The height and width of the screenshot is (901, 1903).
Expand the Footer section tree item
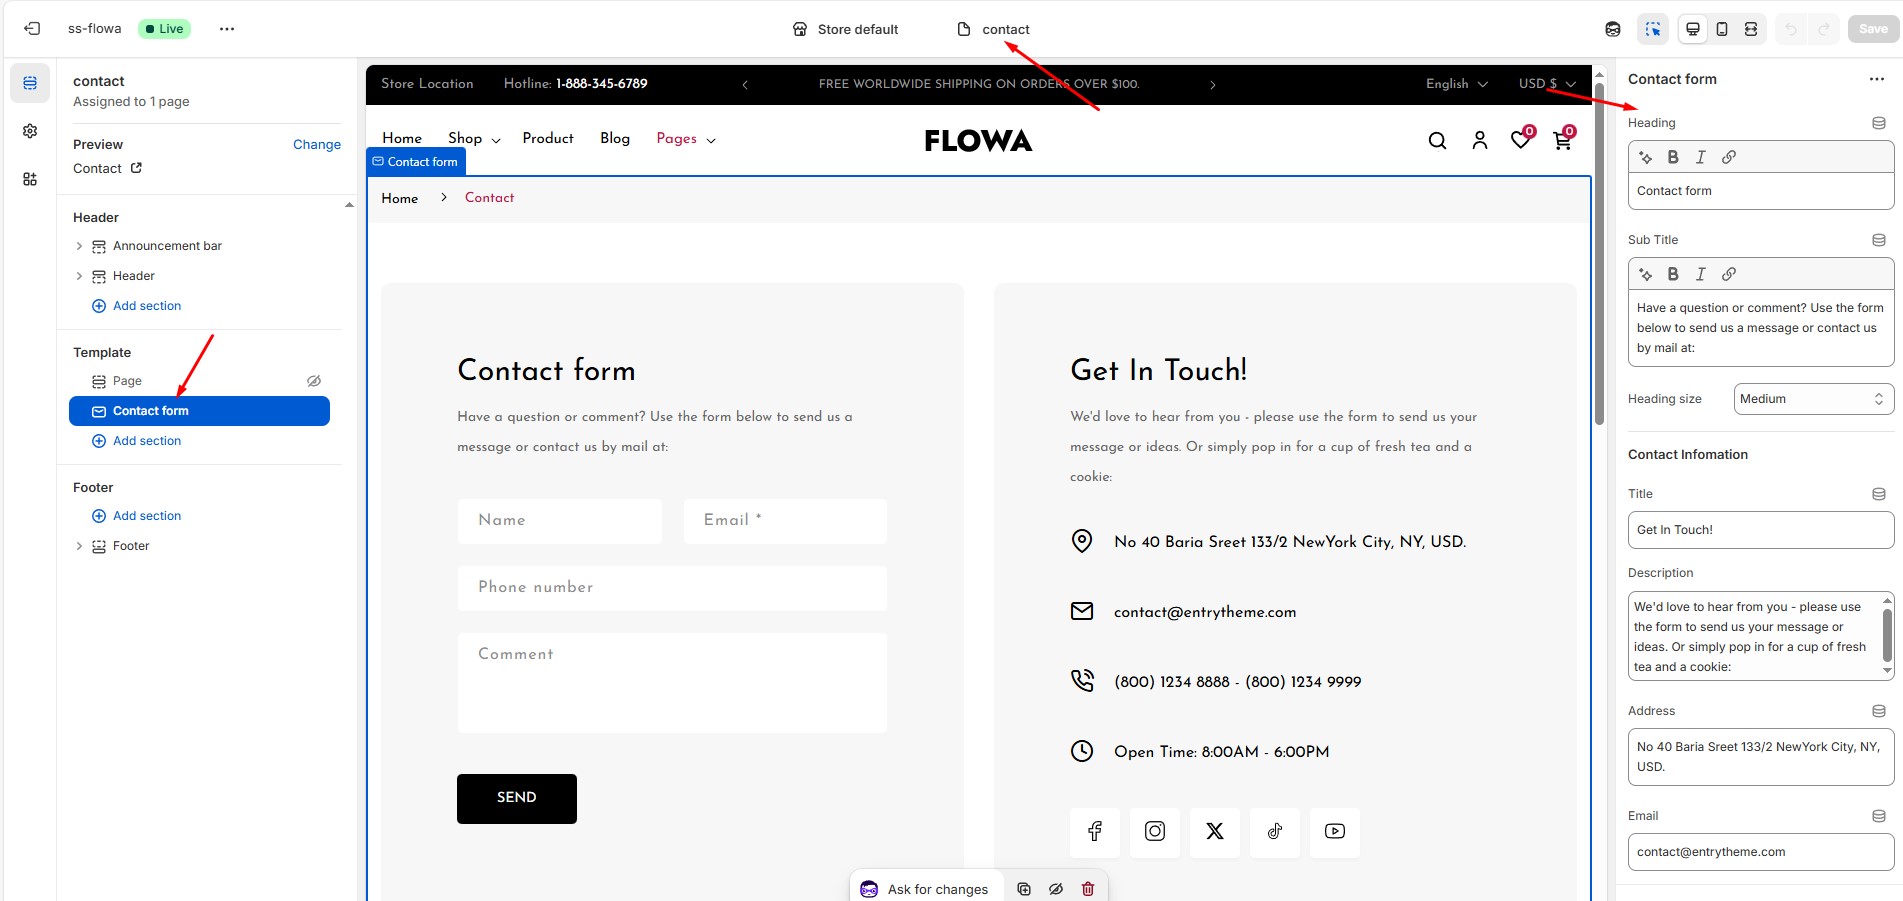click(x=79, y=546)
